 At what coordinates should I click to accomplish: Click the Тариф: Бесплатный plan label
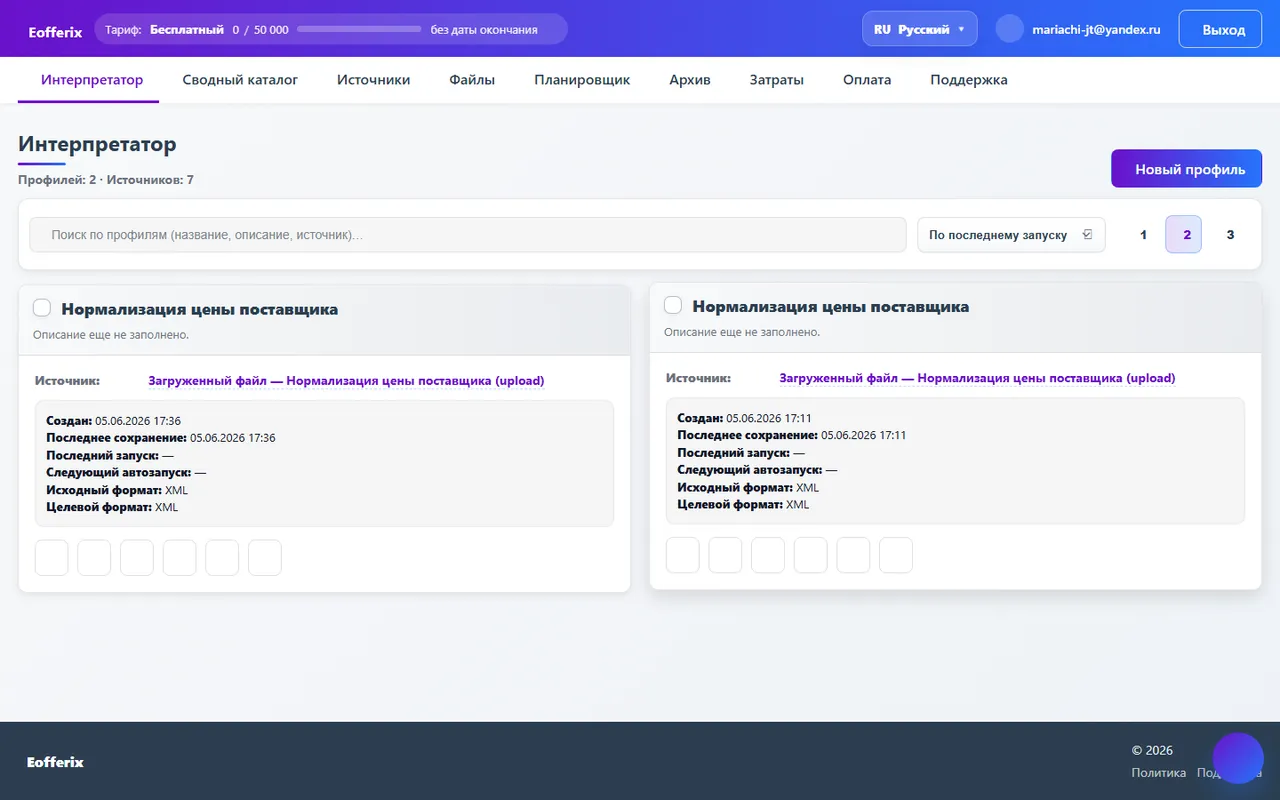pyautogui.click(x=164, y=30)
